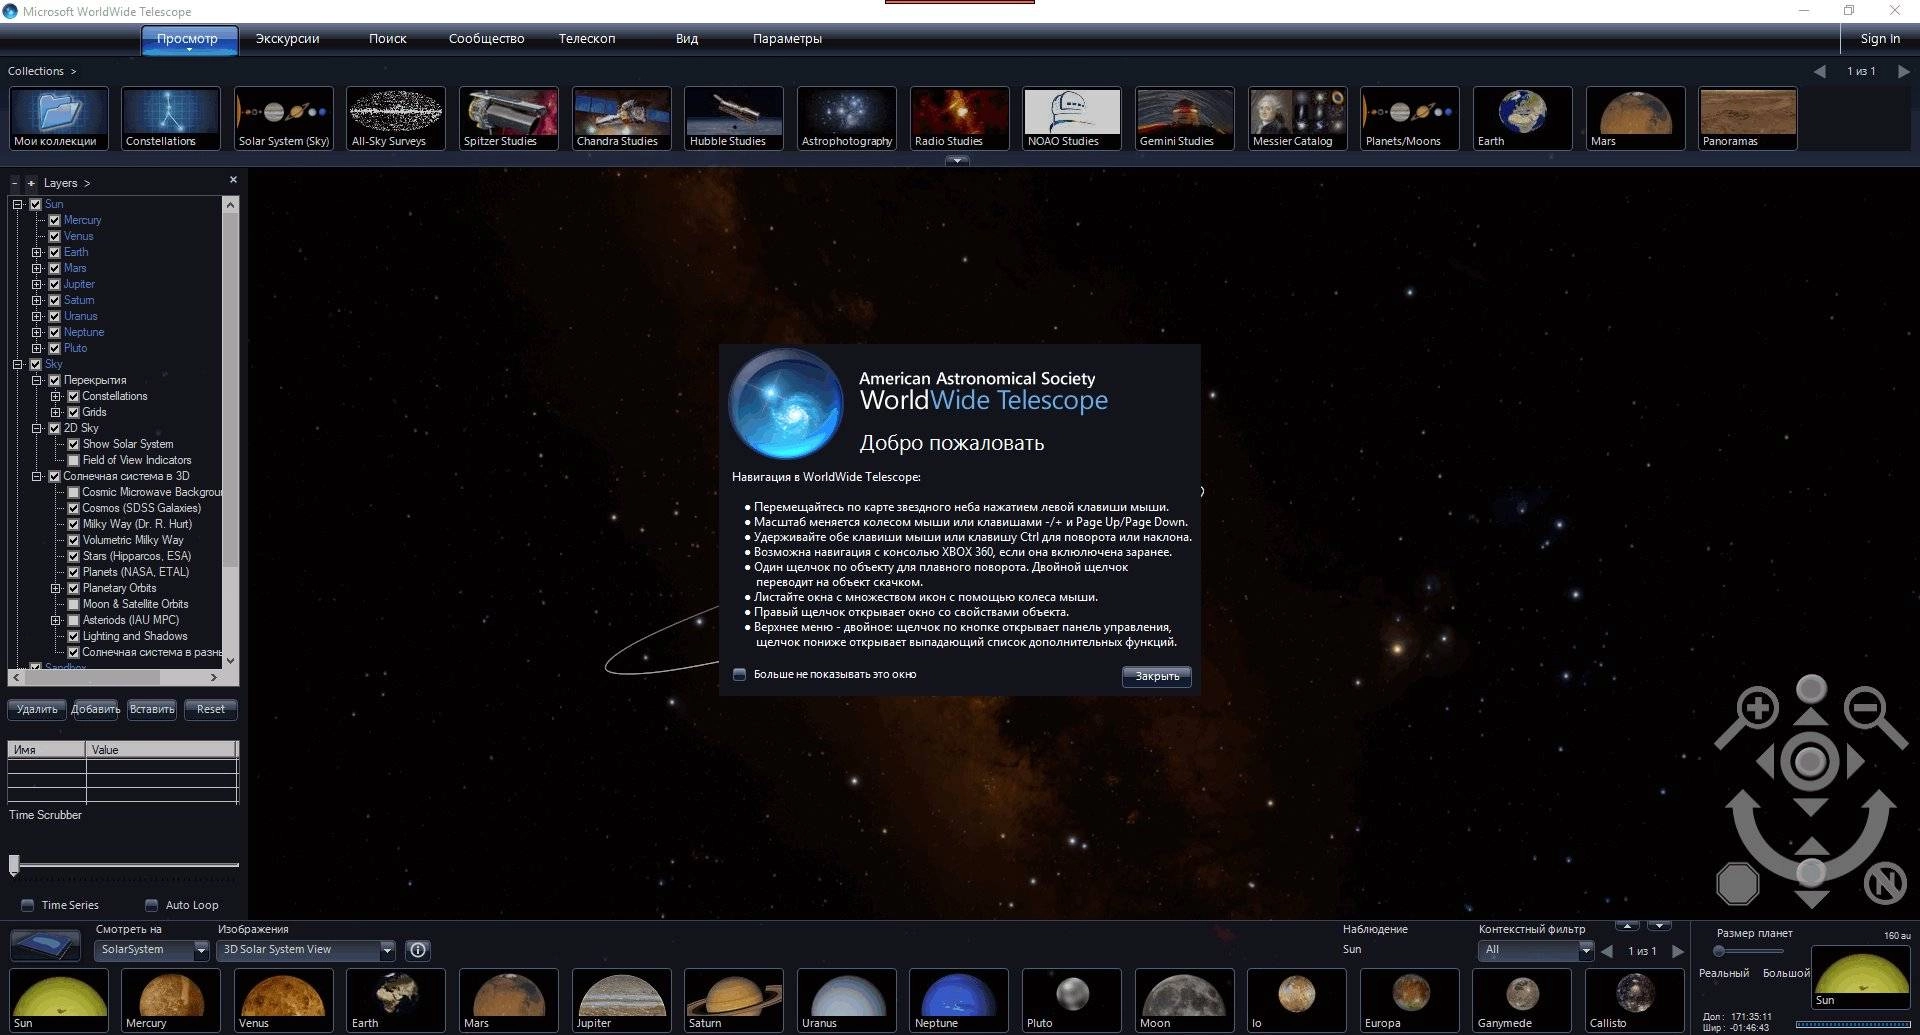Image resolution: width=1920 pixels, height=1035 pixels.
Task: Open the Параметры menu tab
Action: click(787, 39)
